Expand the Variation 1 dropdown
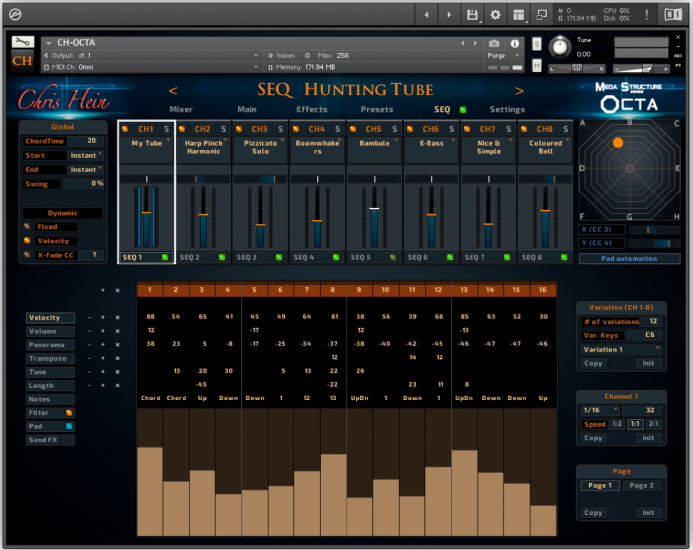This screenshot has width=693, height=550. 622,349
